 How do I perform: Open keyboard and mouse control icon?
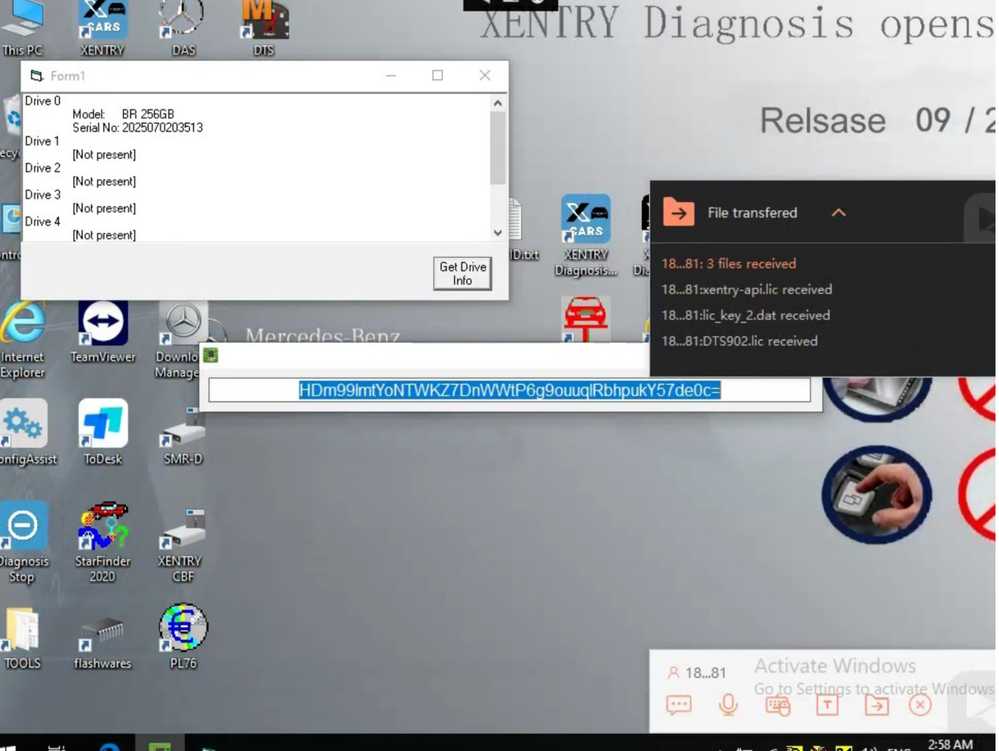[777, 705]
